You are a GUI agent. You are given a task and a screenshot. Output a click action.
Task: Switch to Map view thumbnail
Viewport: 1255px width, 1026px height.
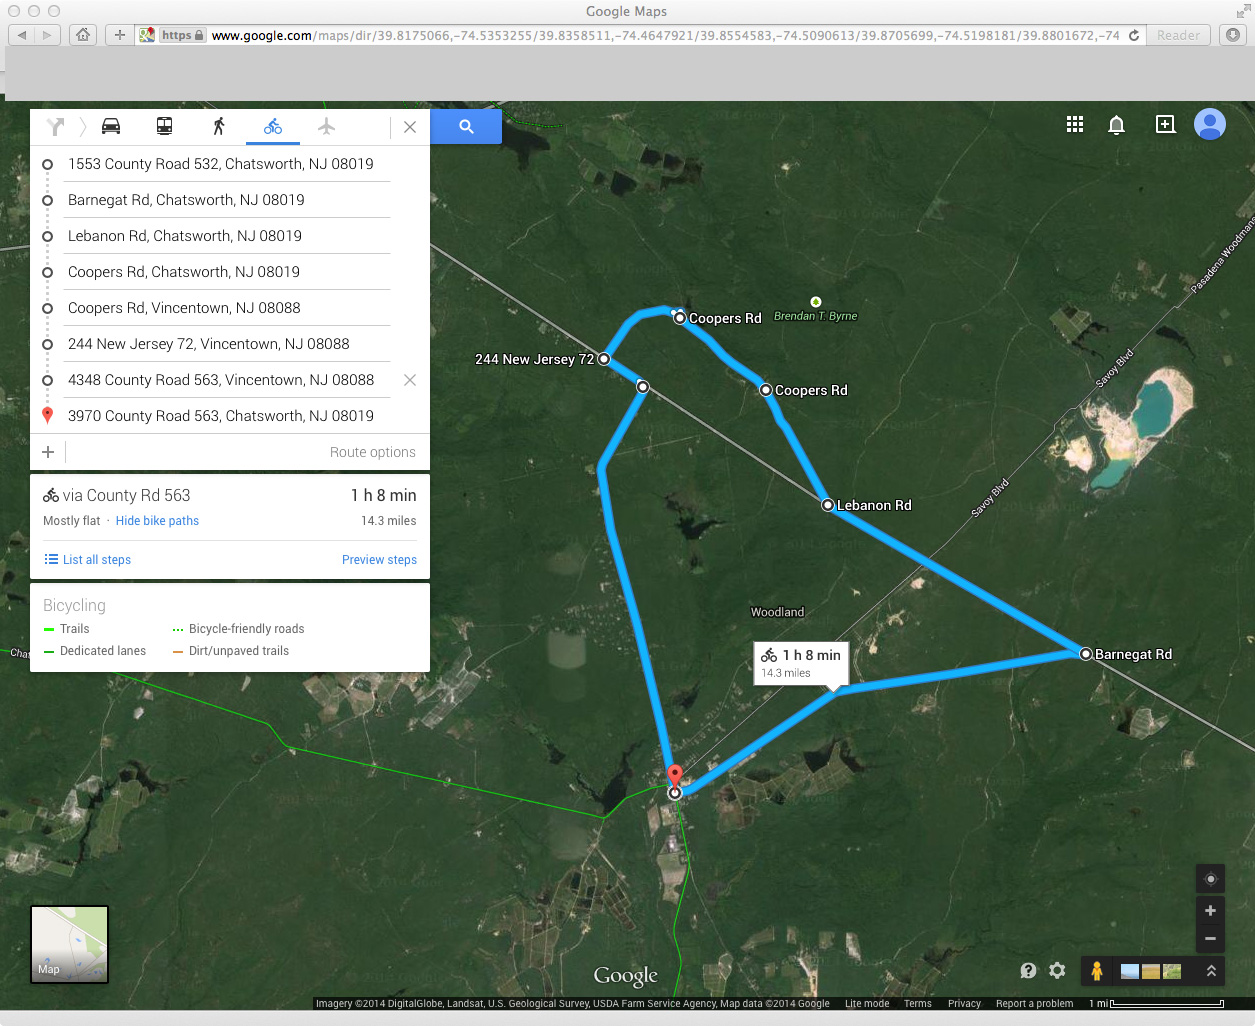[69, 944]
